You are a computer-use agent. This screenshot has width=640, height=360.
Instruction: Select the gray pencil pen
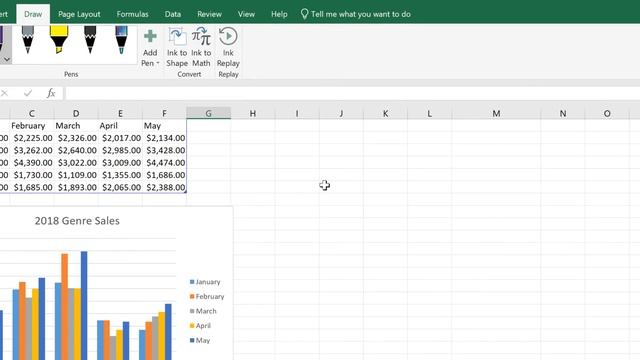(x=28, y=40)
